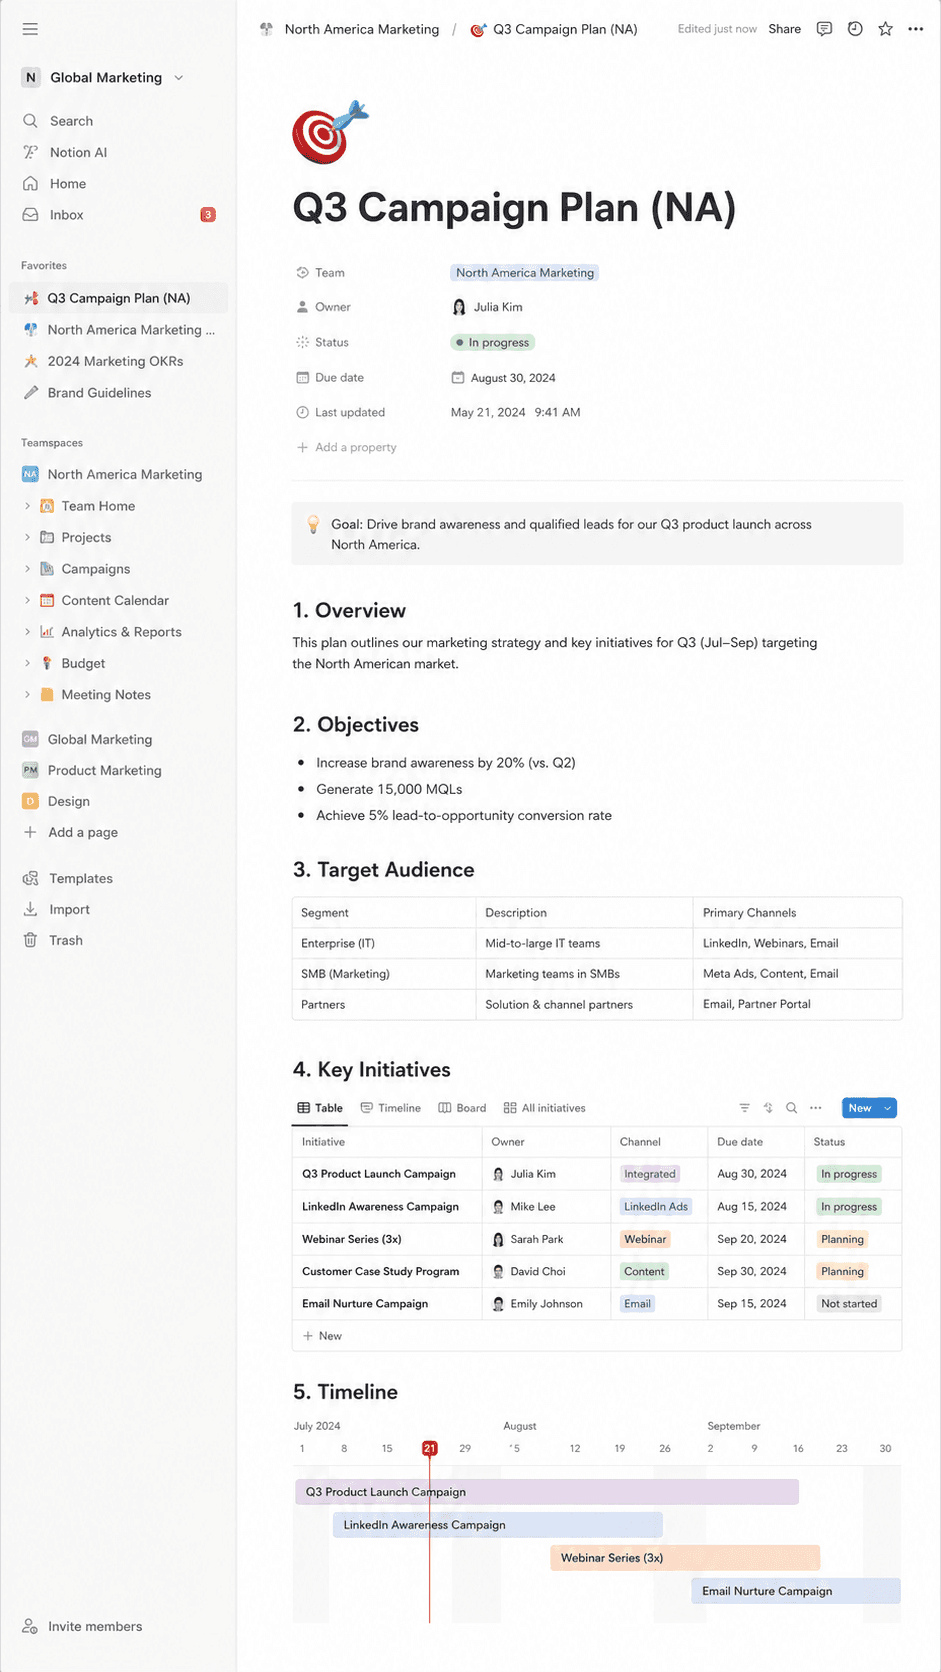This screenshot has height=1672, width=941.
Task: Open the New button dropdown arrow
Action: 887,1108
